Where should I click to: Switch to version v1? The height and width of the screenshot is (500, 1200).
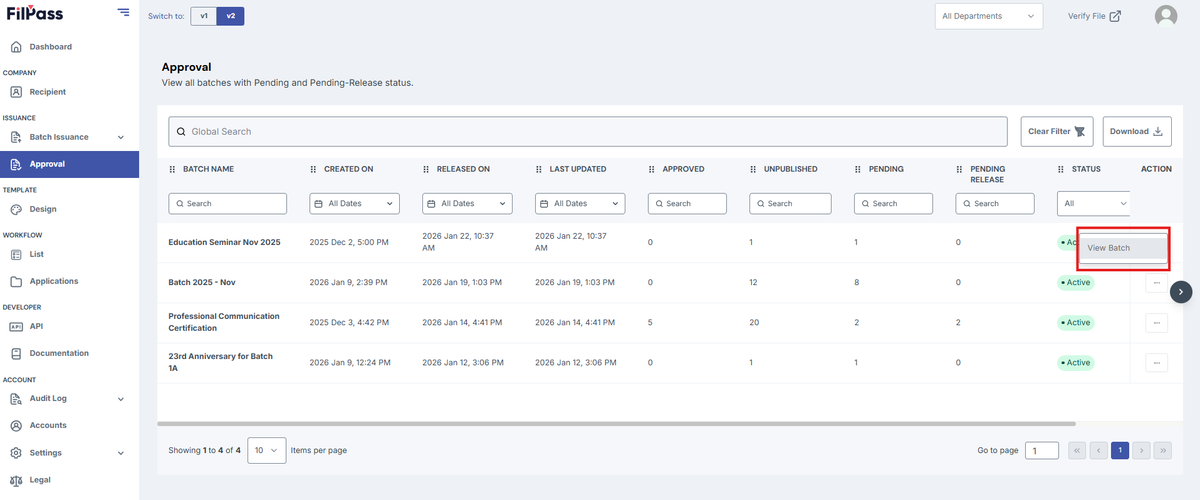pos(204,16)
